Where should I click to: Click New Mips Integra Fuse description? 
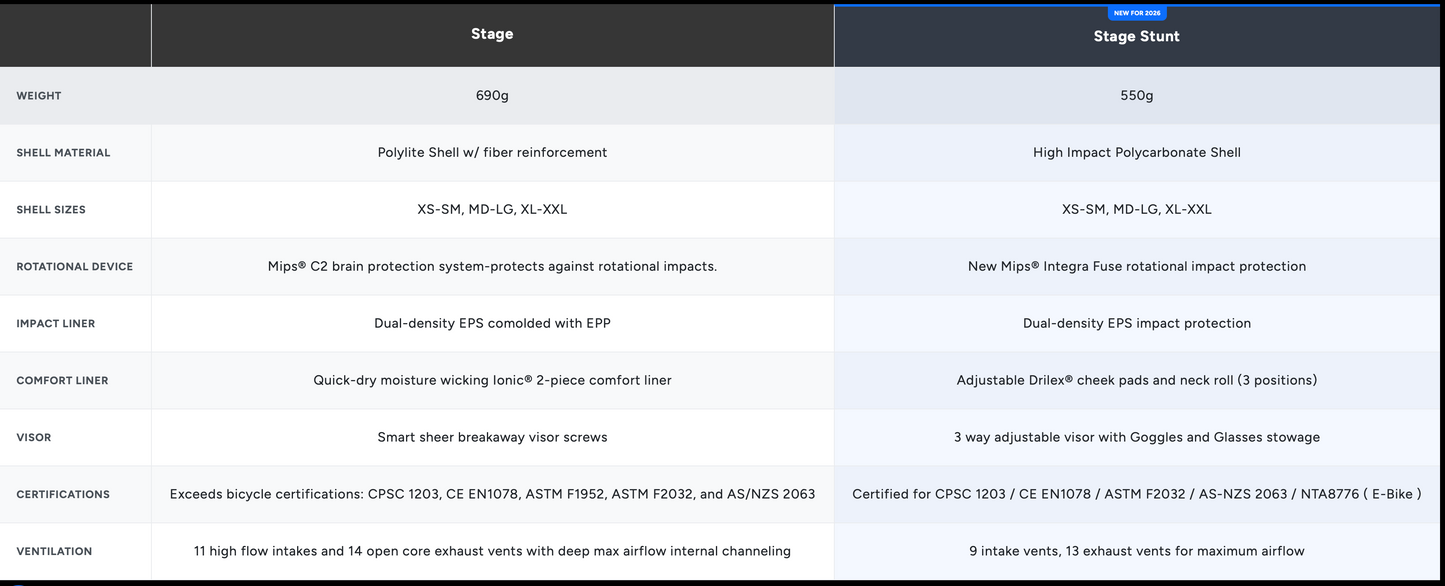(1137, 267)
